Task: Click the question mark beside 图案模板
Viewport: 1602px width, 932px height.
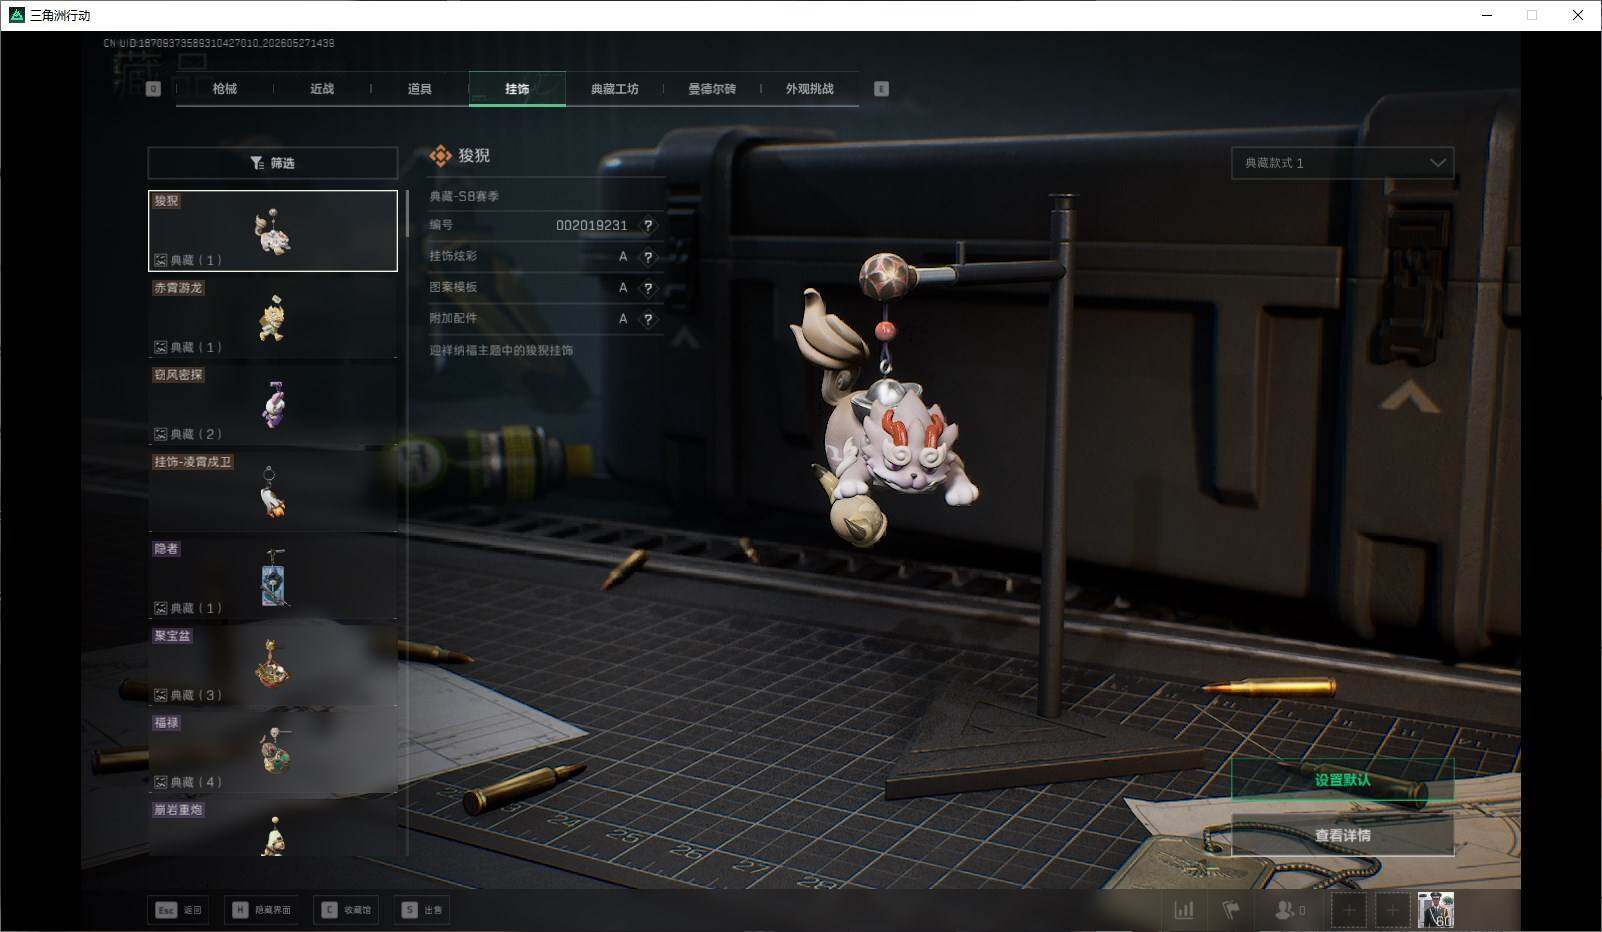Action: click(x=648, y=288)
